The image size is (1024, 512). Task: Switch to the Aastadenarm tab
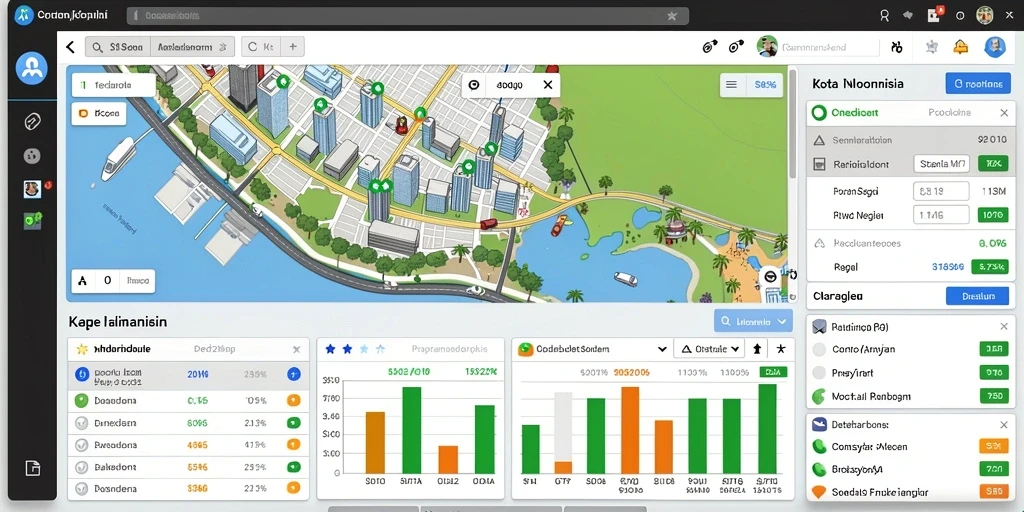tap(193, 47)
